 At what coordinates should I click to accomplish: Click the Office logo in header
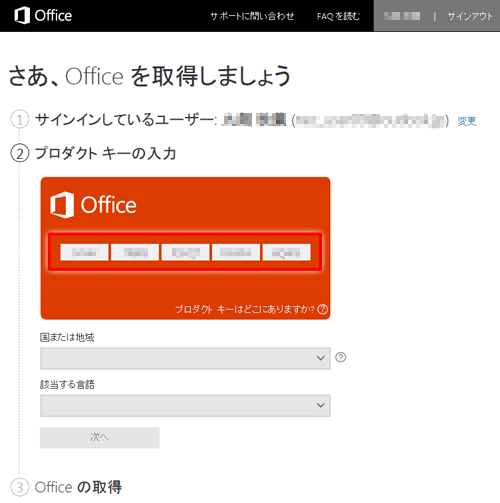click(43, 16)
